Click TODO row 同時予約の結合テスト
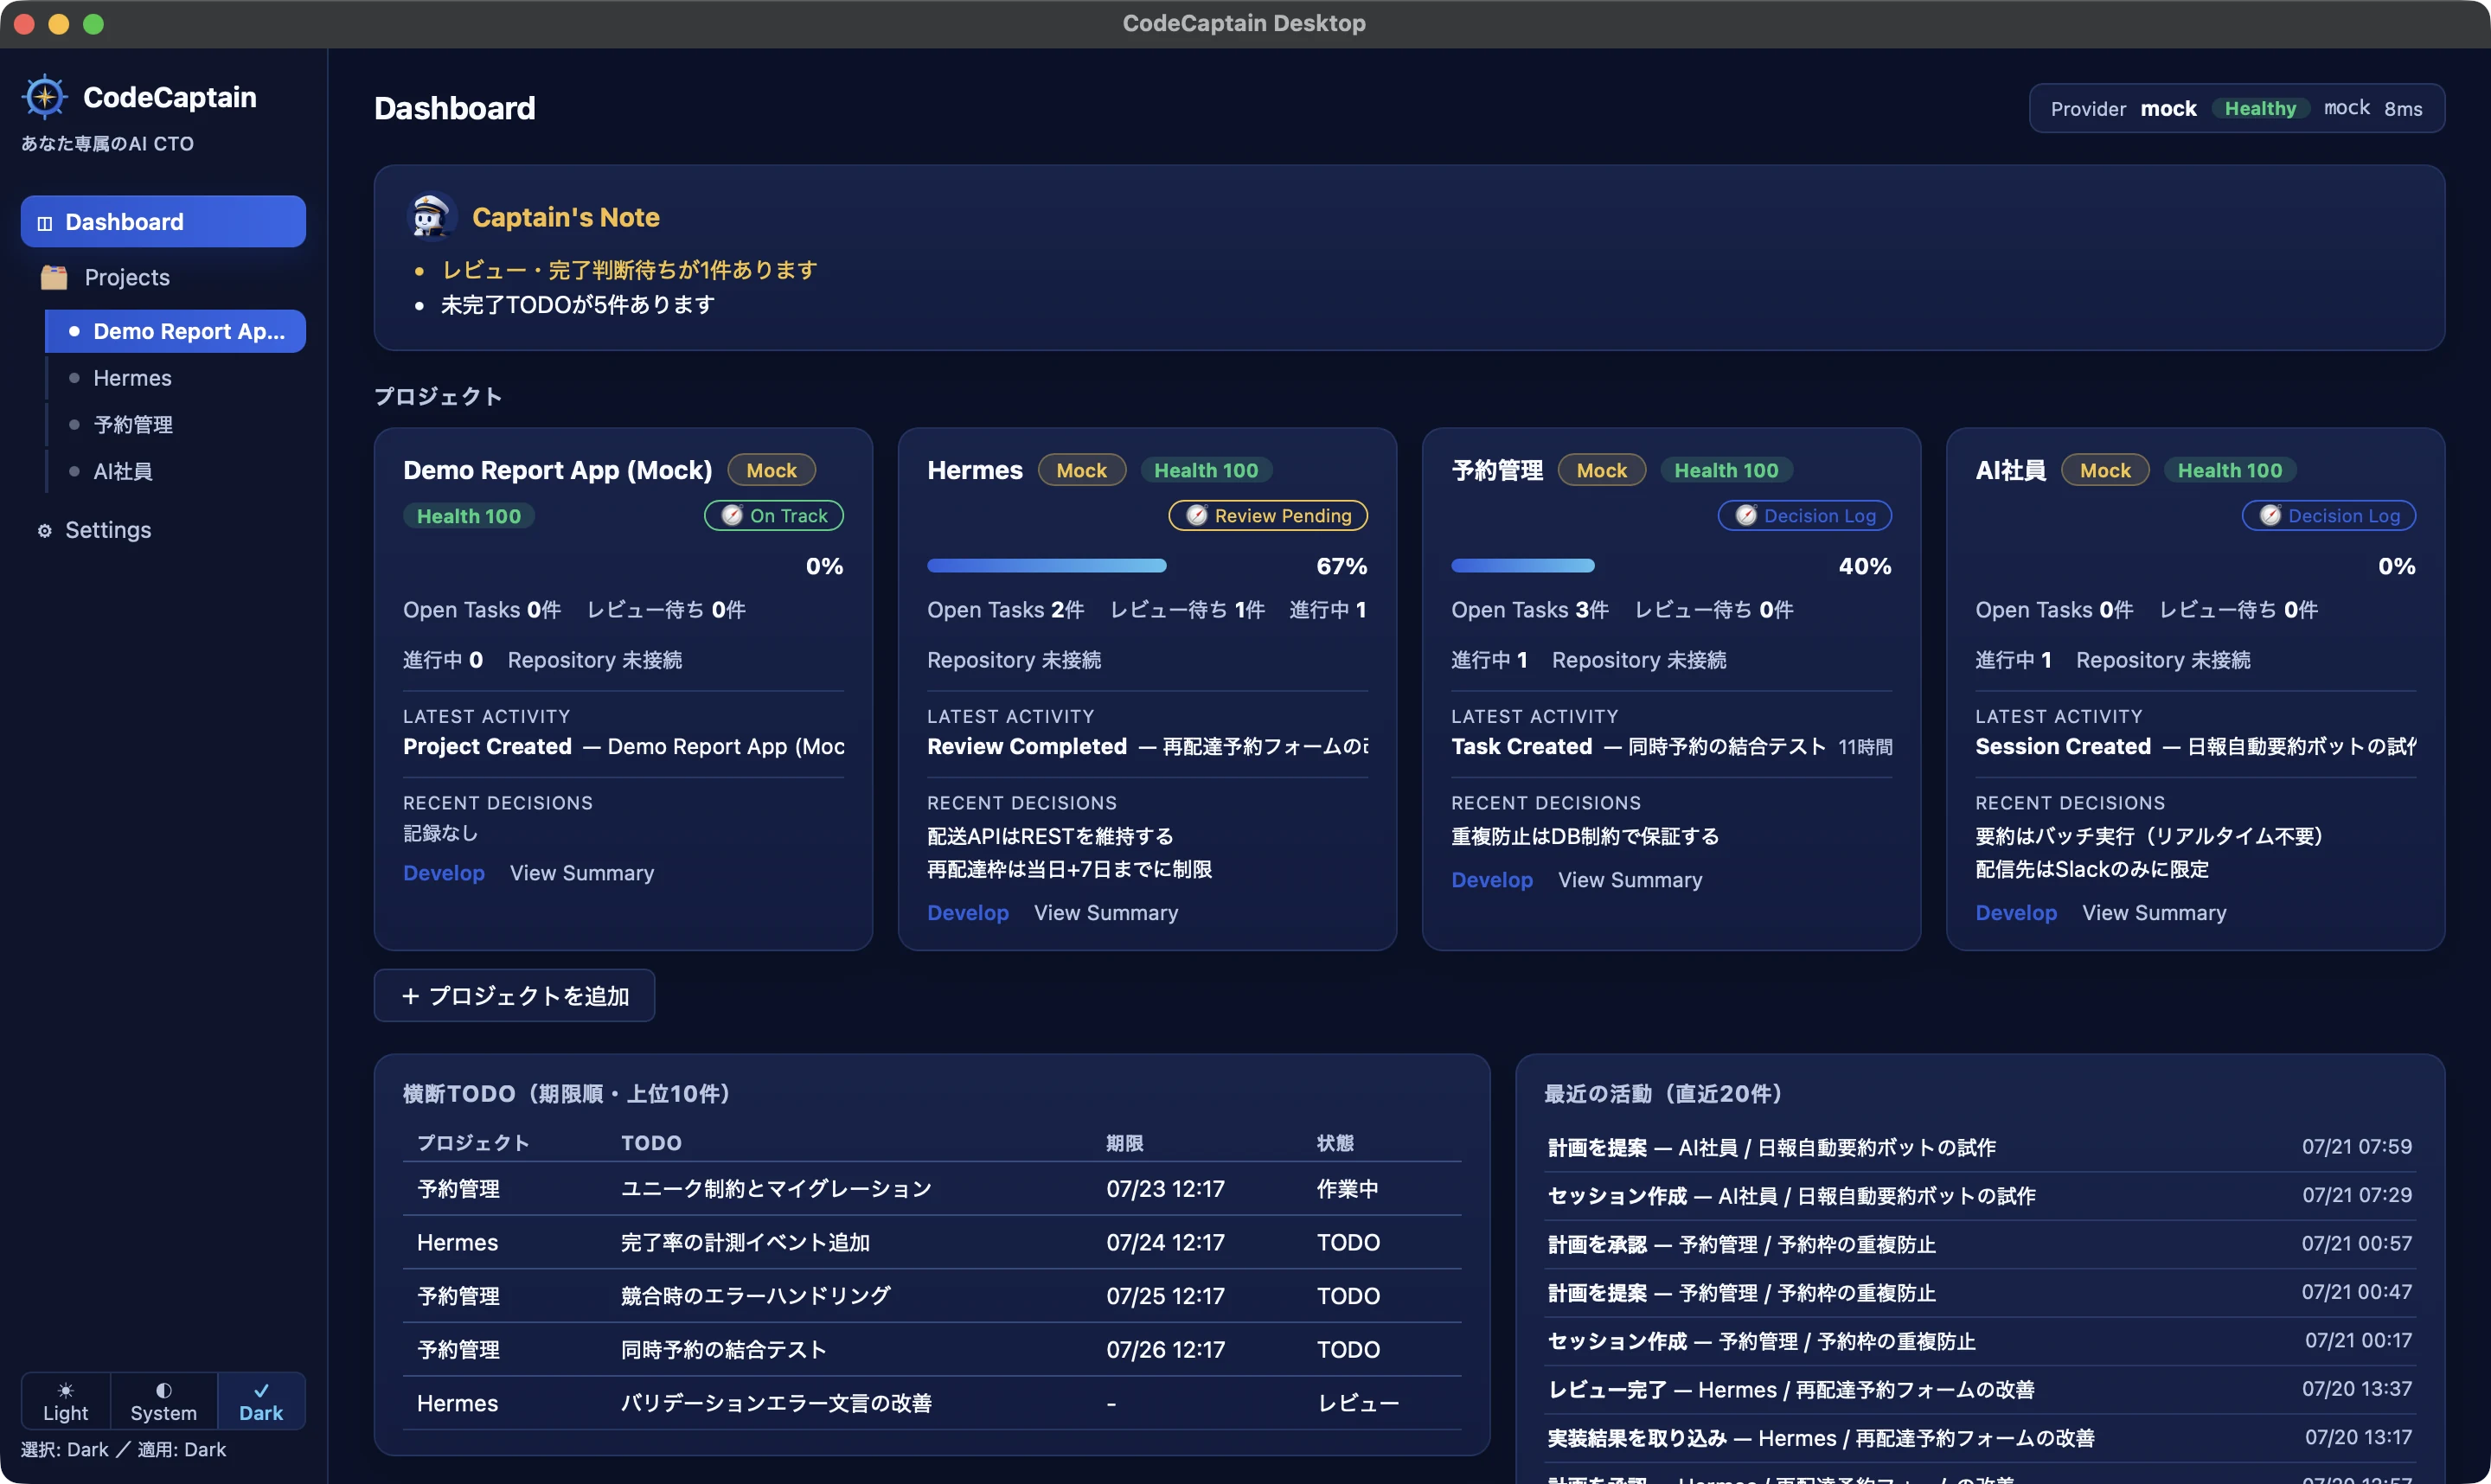Viewport: 2491px width, 1484px height. pos(932,1349)
